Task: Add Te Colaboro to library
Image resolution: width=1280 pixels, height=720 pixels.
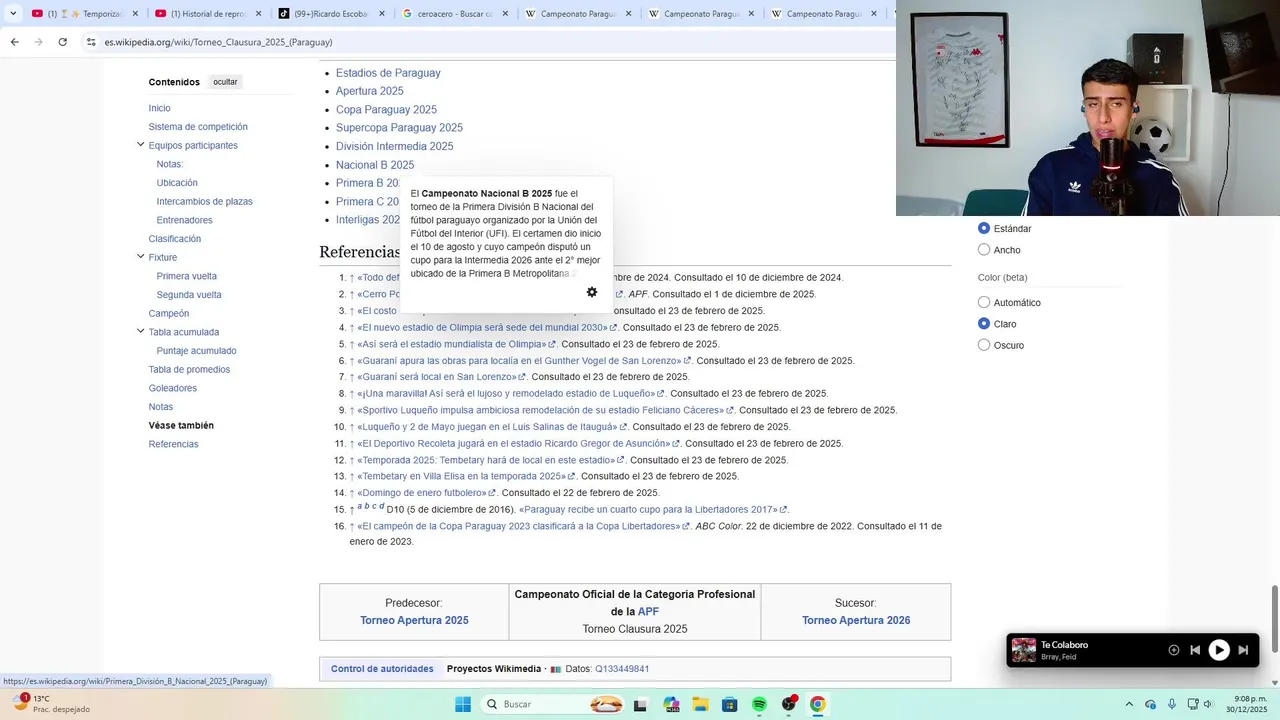Action: click(x=1174, y=650)
